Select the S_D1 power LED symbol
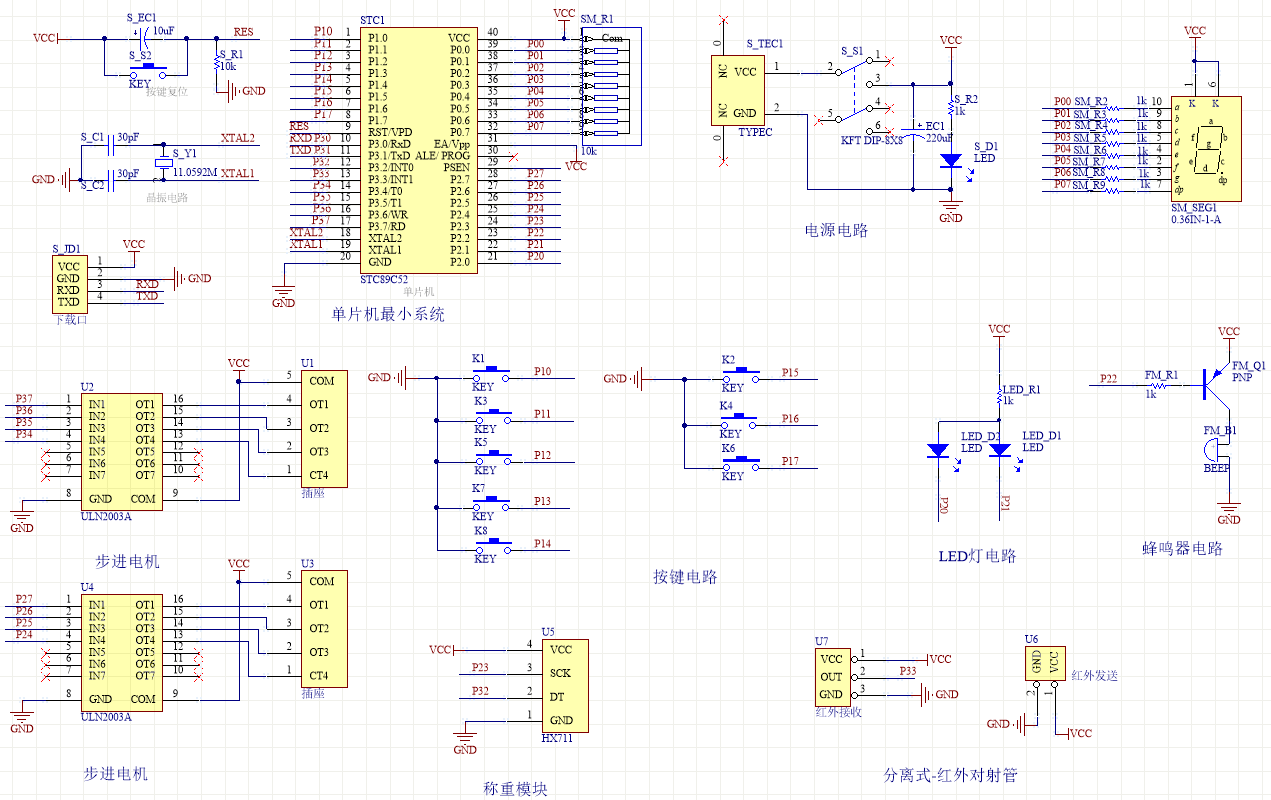The height and width of the screenshot is (800, 1271). (x=950, y=159)
